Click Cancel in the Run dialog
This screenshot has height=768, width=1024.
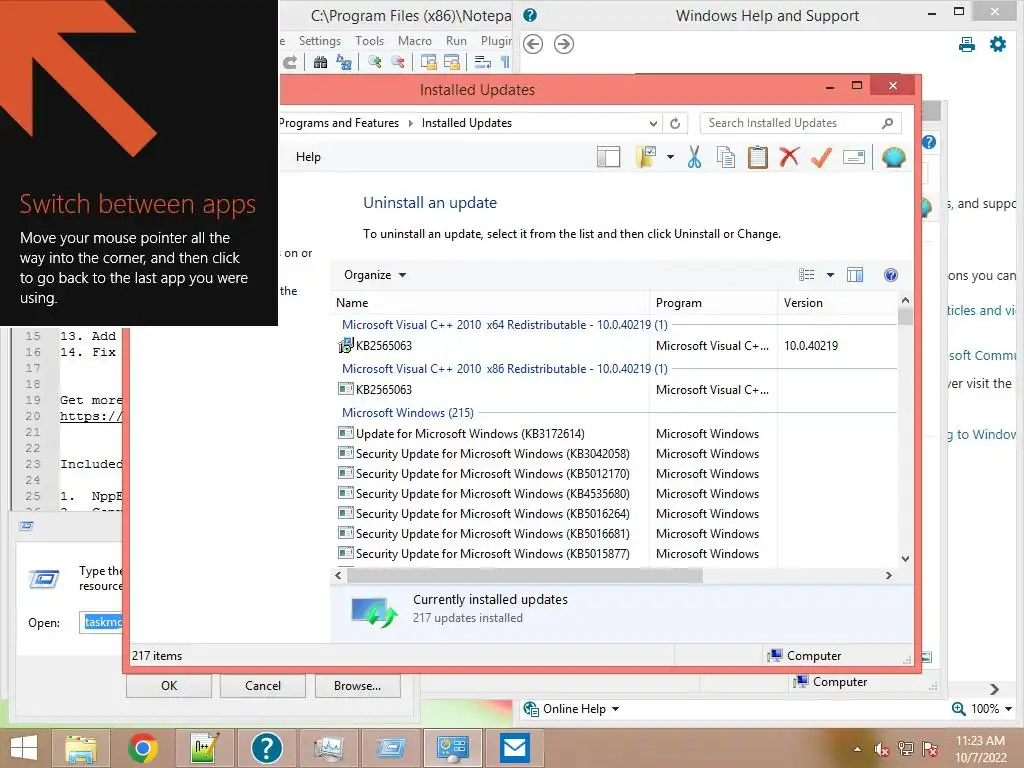pyautogui.click(x=263, y=686)
